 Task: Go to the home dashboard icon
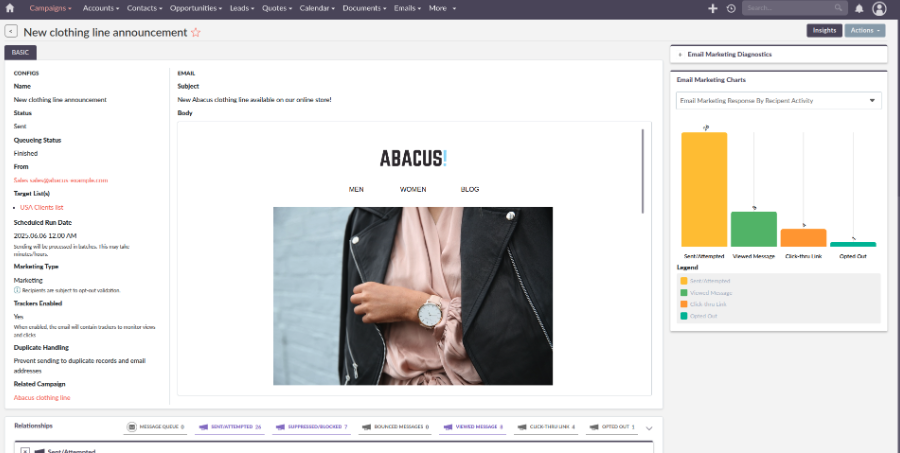pyautogui.click(x=10, y=8)
